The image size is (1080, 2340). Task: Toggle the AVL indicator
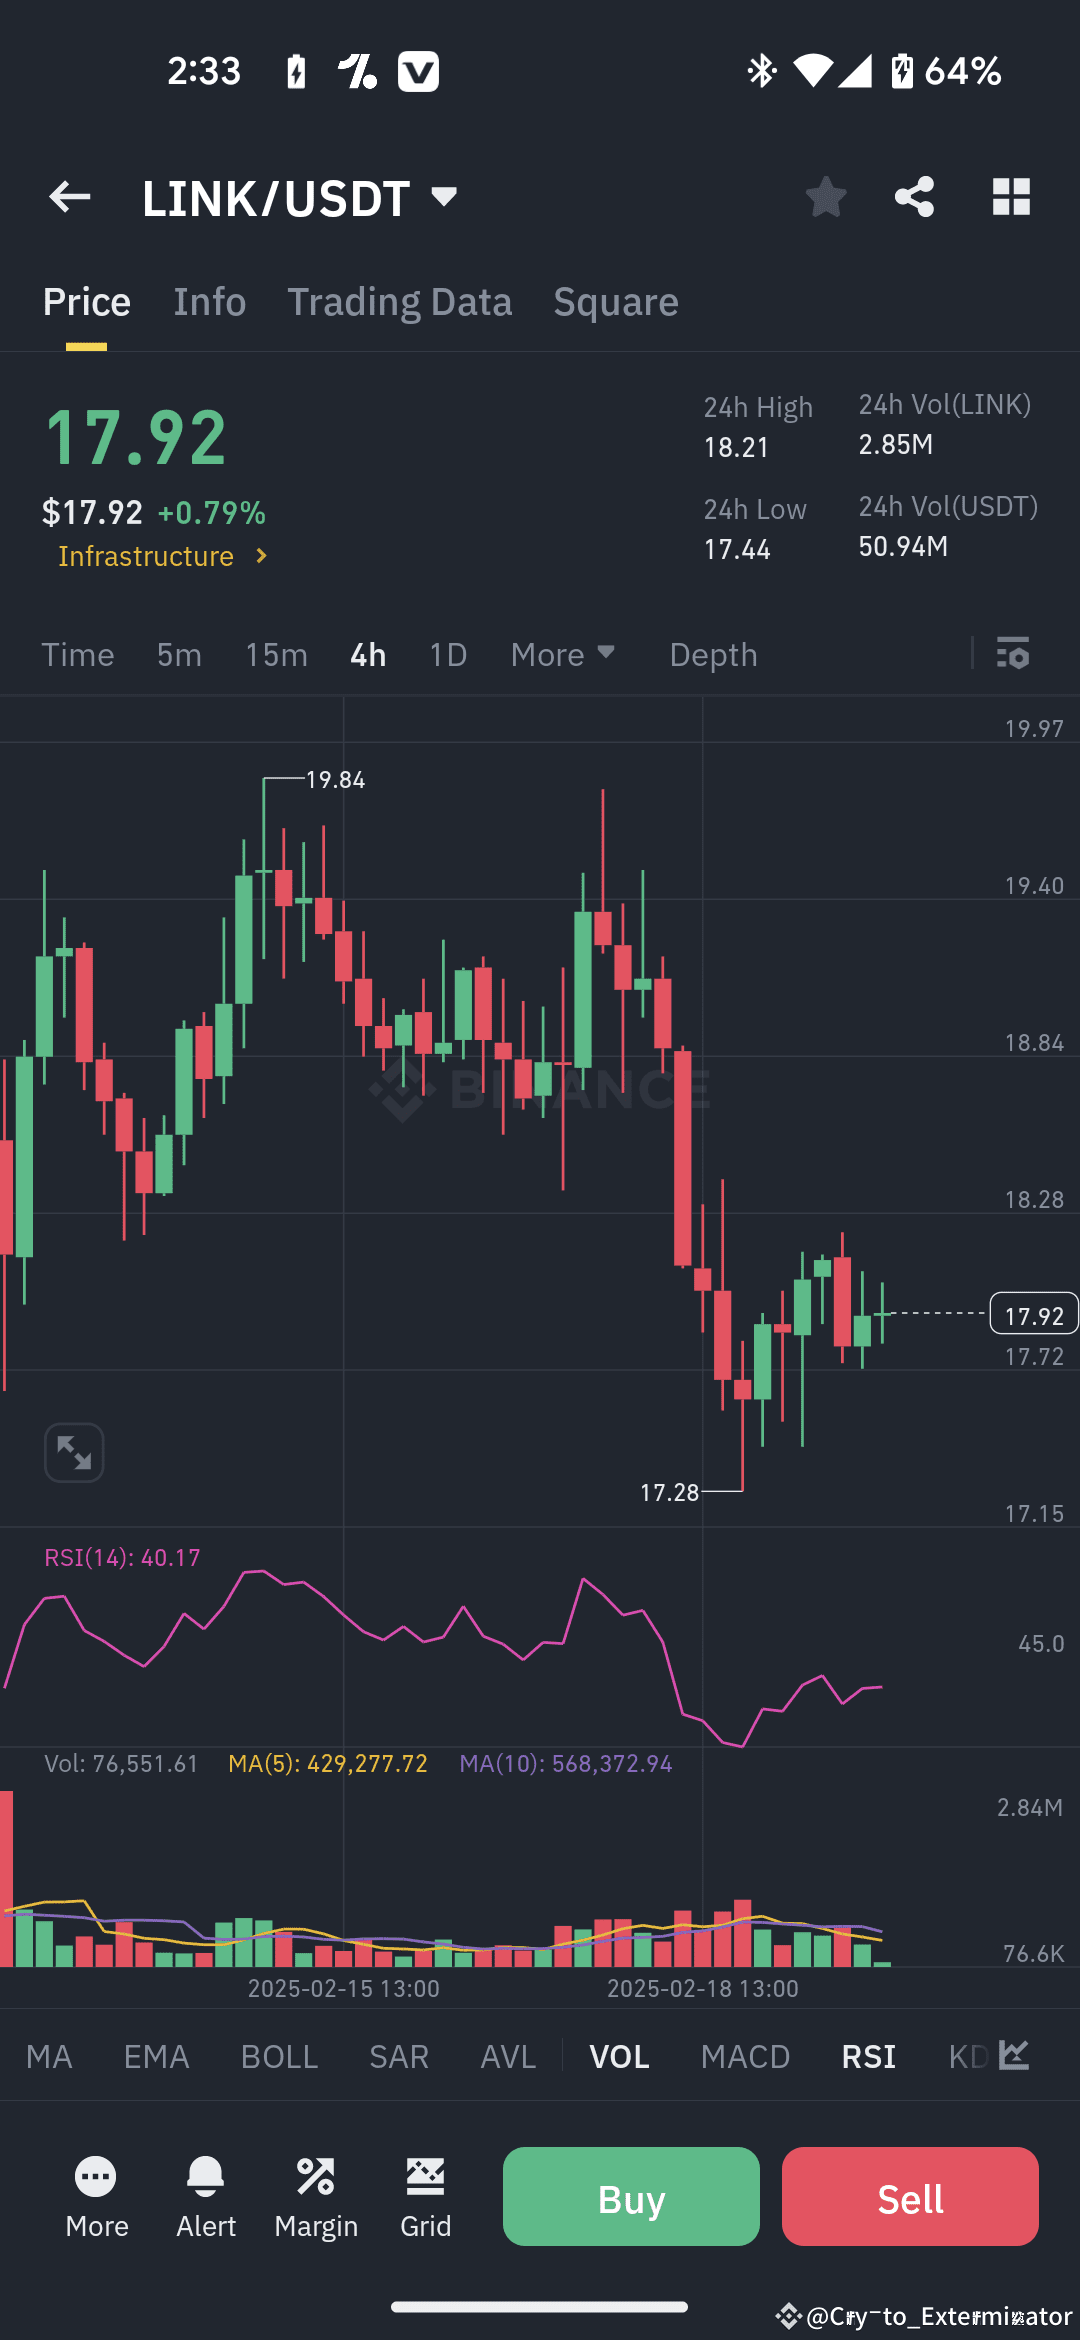coord(508,2056)
